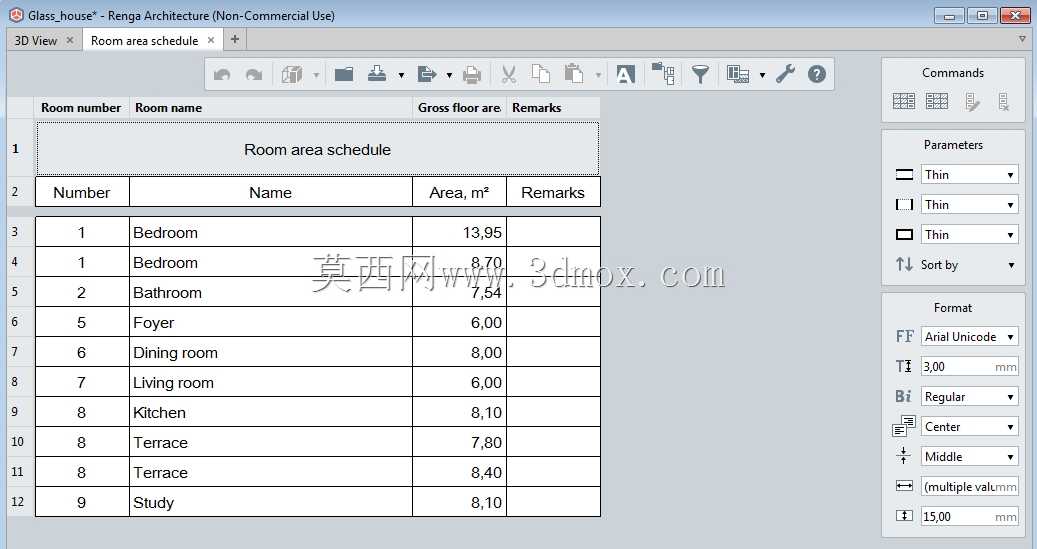The image size is (1037, 549).
Task: Select row header 5
Action: point(20,292)
